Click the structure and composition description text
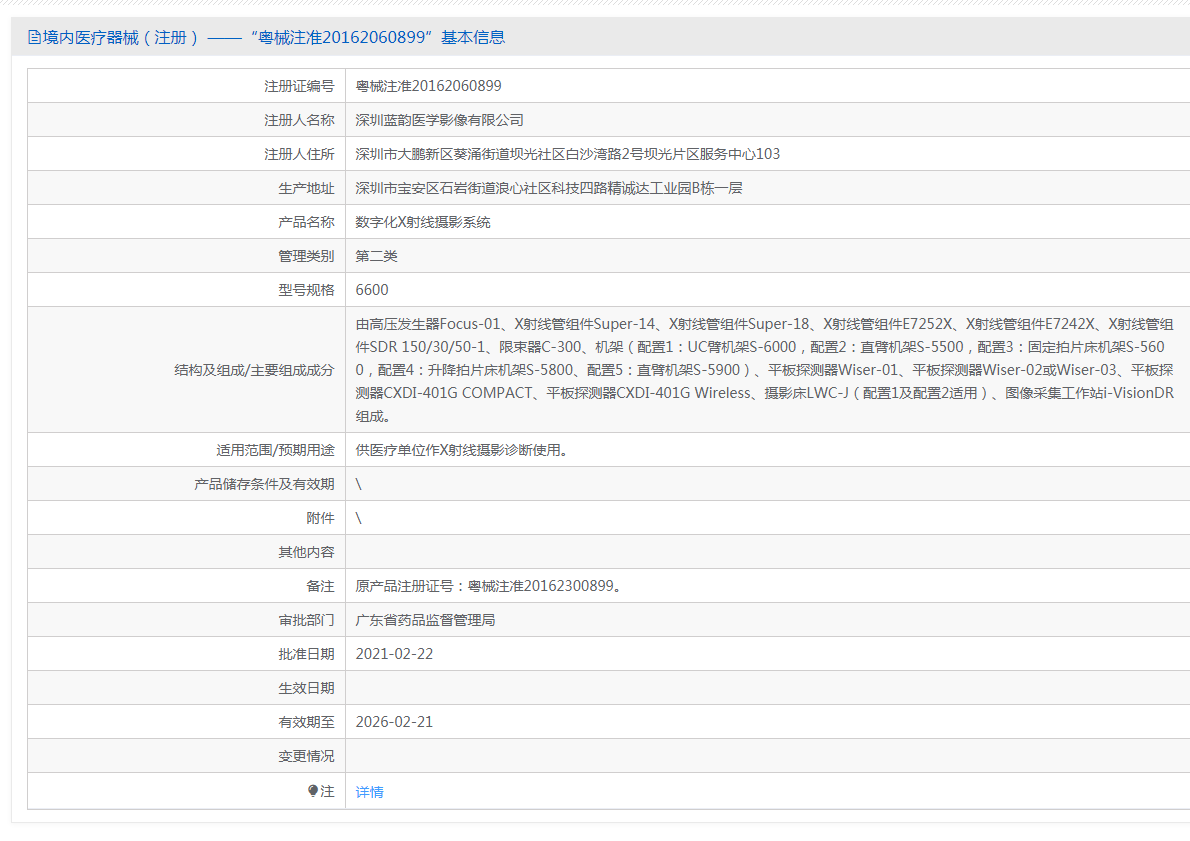Screen dimensions: 1190x841 (764, 370)
